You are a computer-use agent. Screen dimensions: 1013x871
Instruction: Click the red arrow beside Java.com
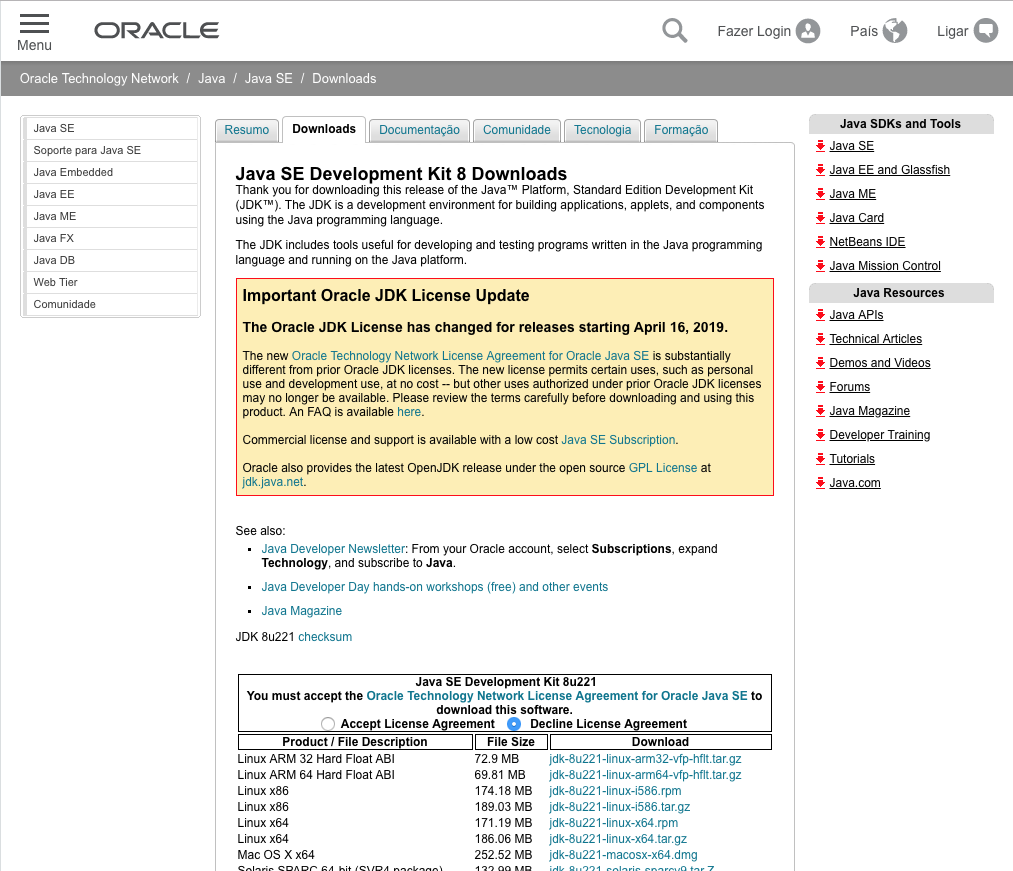pyautogui.click(x=820, y=483)
